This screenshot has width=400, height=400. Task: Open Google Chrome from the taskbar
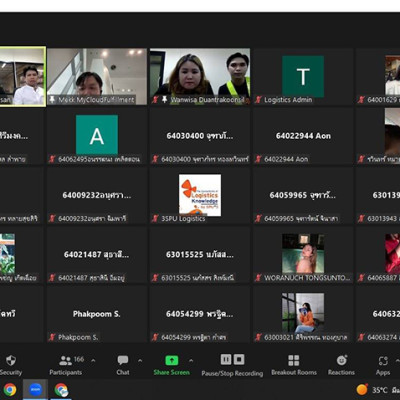click(10, 390)
